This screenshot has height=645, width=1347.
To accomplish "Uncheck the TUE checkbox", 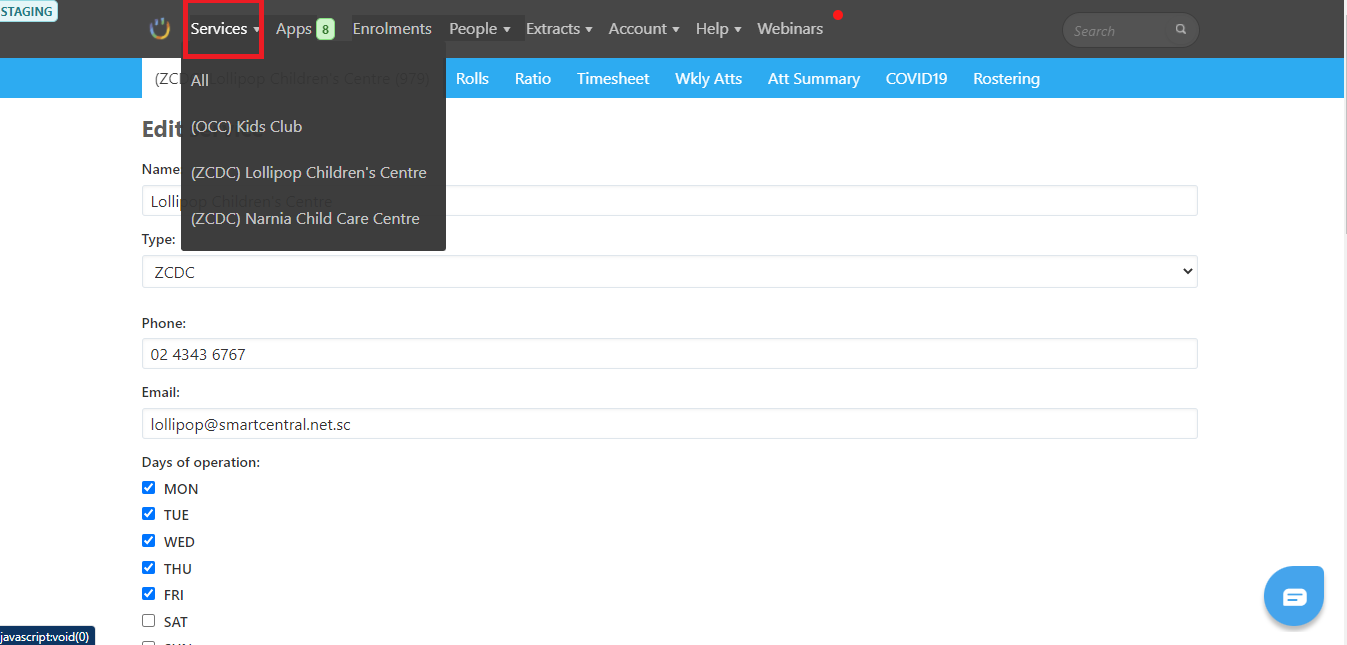I will pos(149,514).
